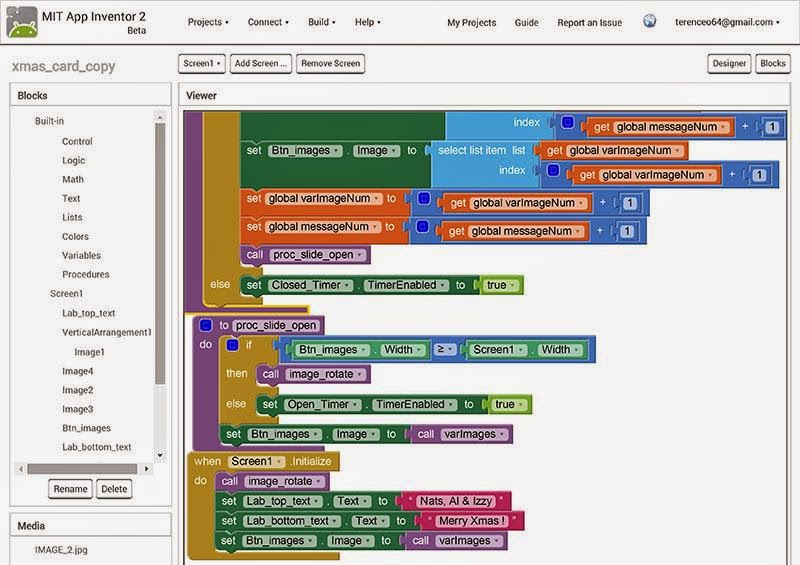The image size is (800, 565).
Task: Switch to Designer view
Action: pos(729,64)
